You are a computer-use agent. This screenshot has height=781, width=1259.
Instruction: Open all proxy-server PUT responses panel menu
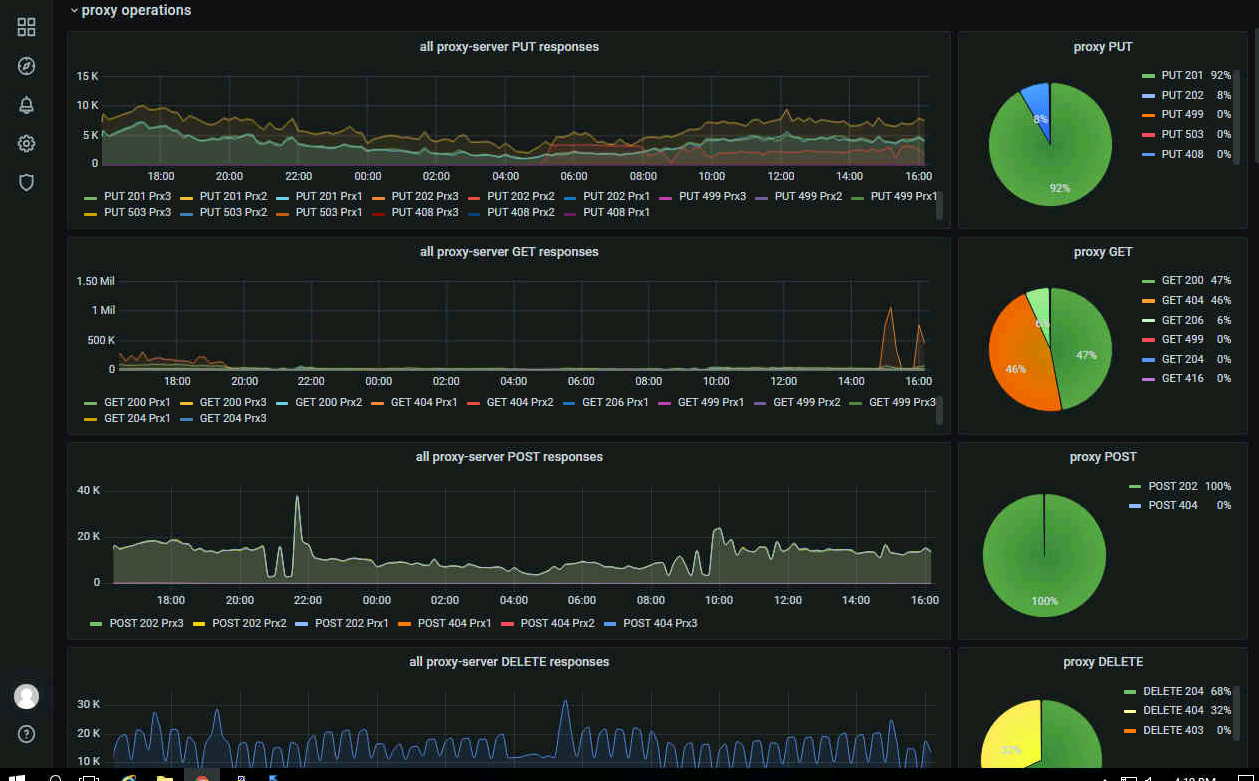coord(509,46)
